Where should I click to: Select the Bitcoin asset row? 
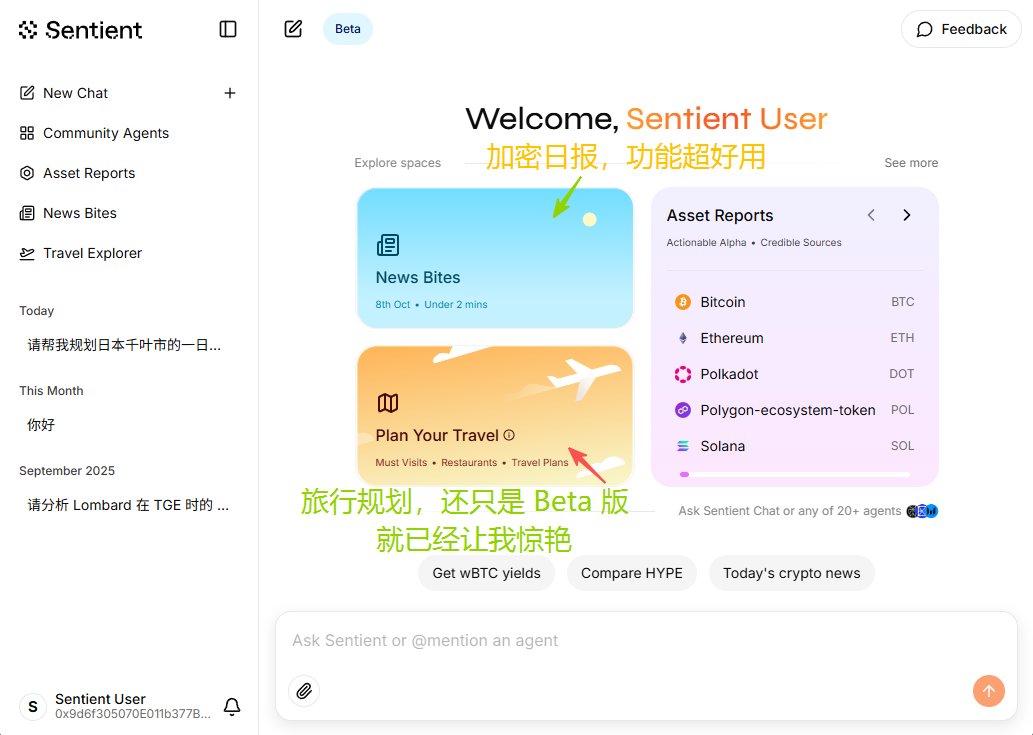point(795,302)
